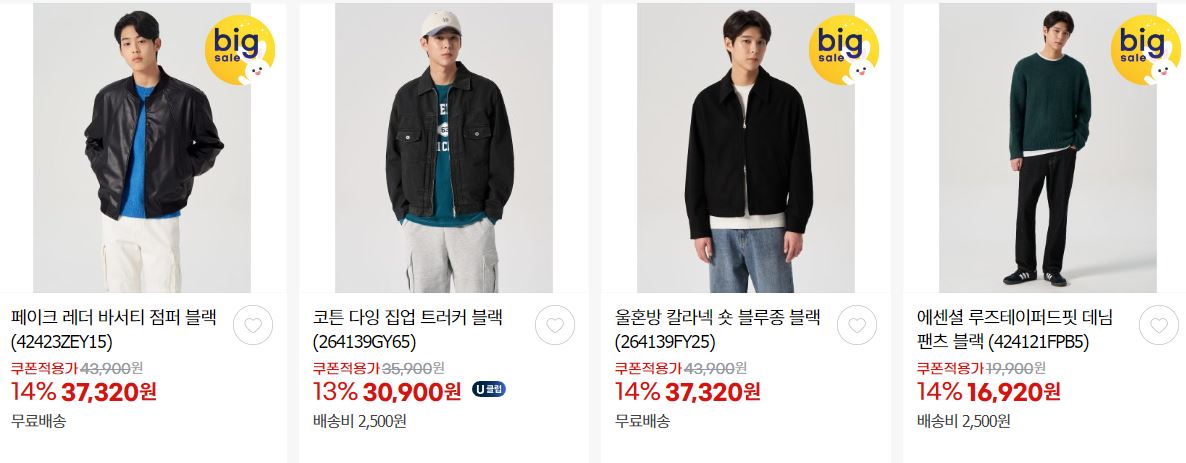Open 페이크 레더 바서티 점퍼 블랙 product title

click(x=113, y=329)
